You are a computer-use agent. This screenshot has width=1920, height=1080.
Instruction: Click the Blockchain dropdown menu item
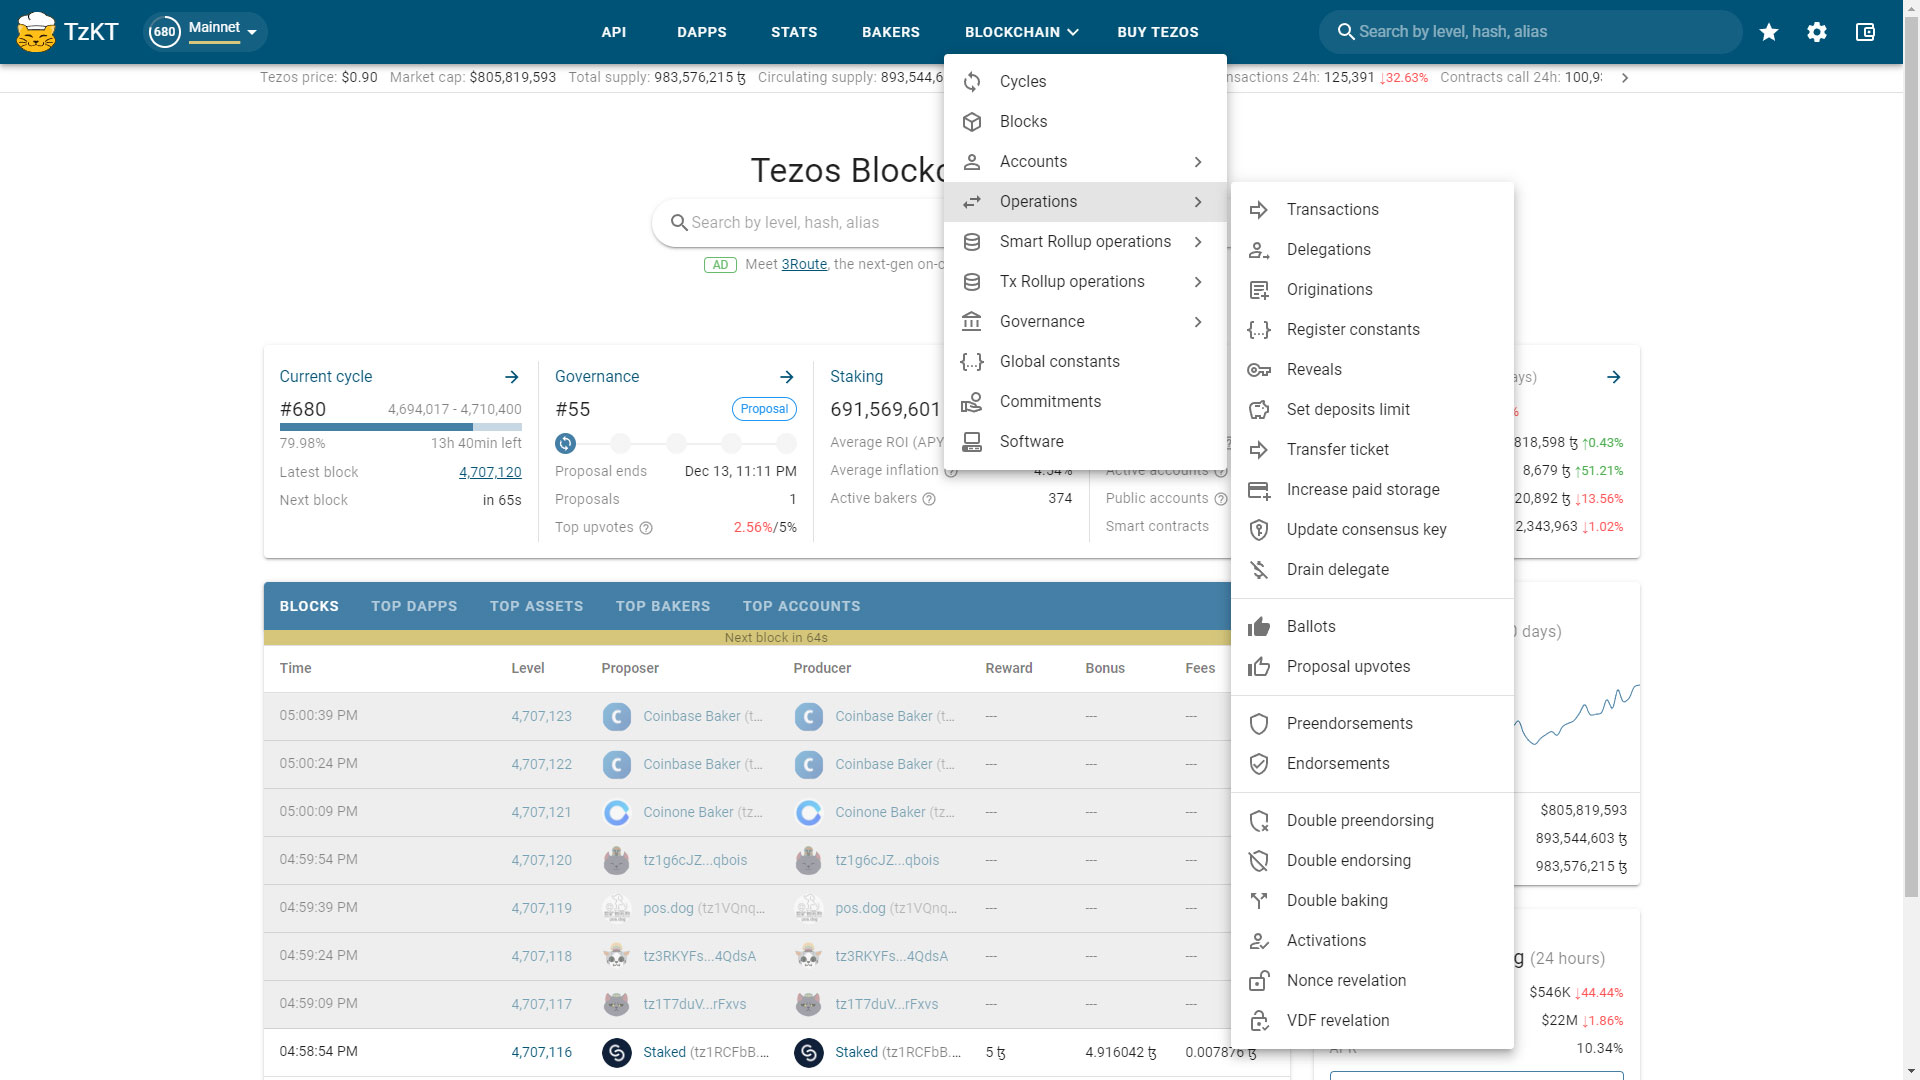[x=1021, y=32]
